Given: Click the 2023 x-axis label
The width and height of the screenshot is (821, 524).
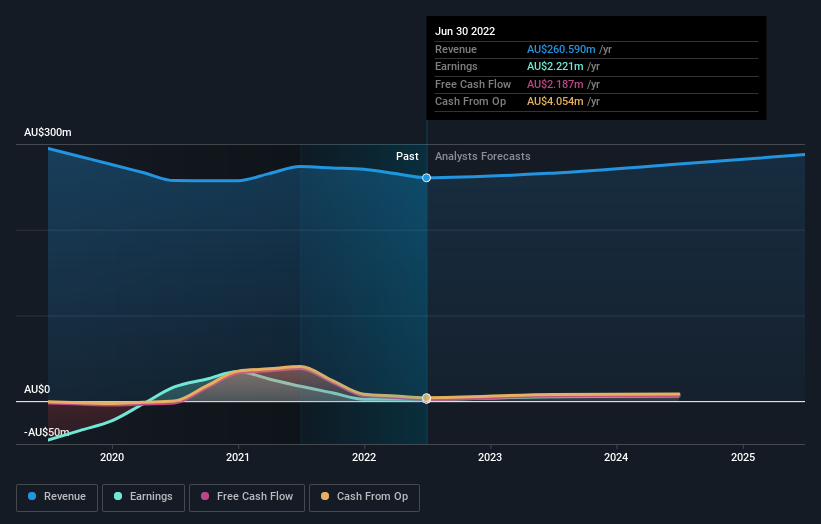Looking at the screenshot, I should pyautogui.click(x=490, y=458).
